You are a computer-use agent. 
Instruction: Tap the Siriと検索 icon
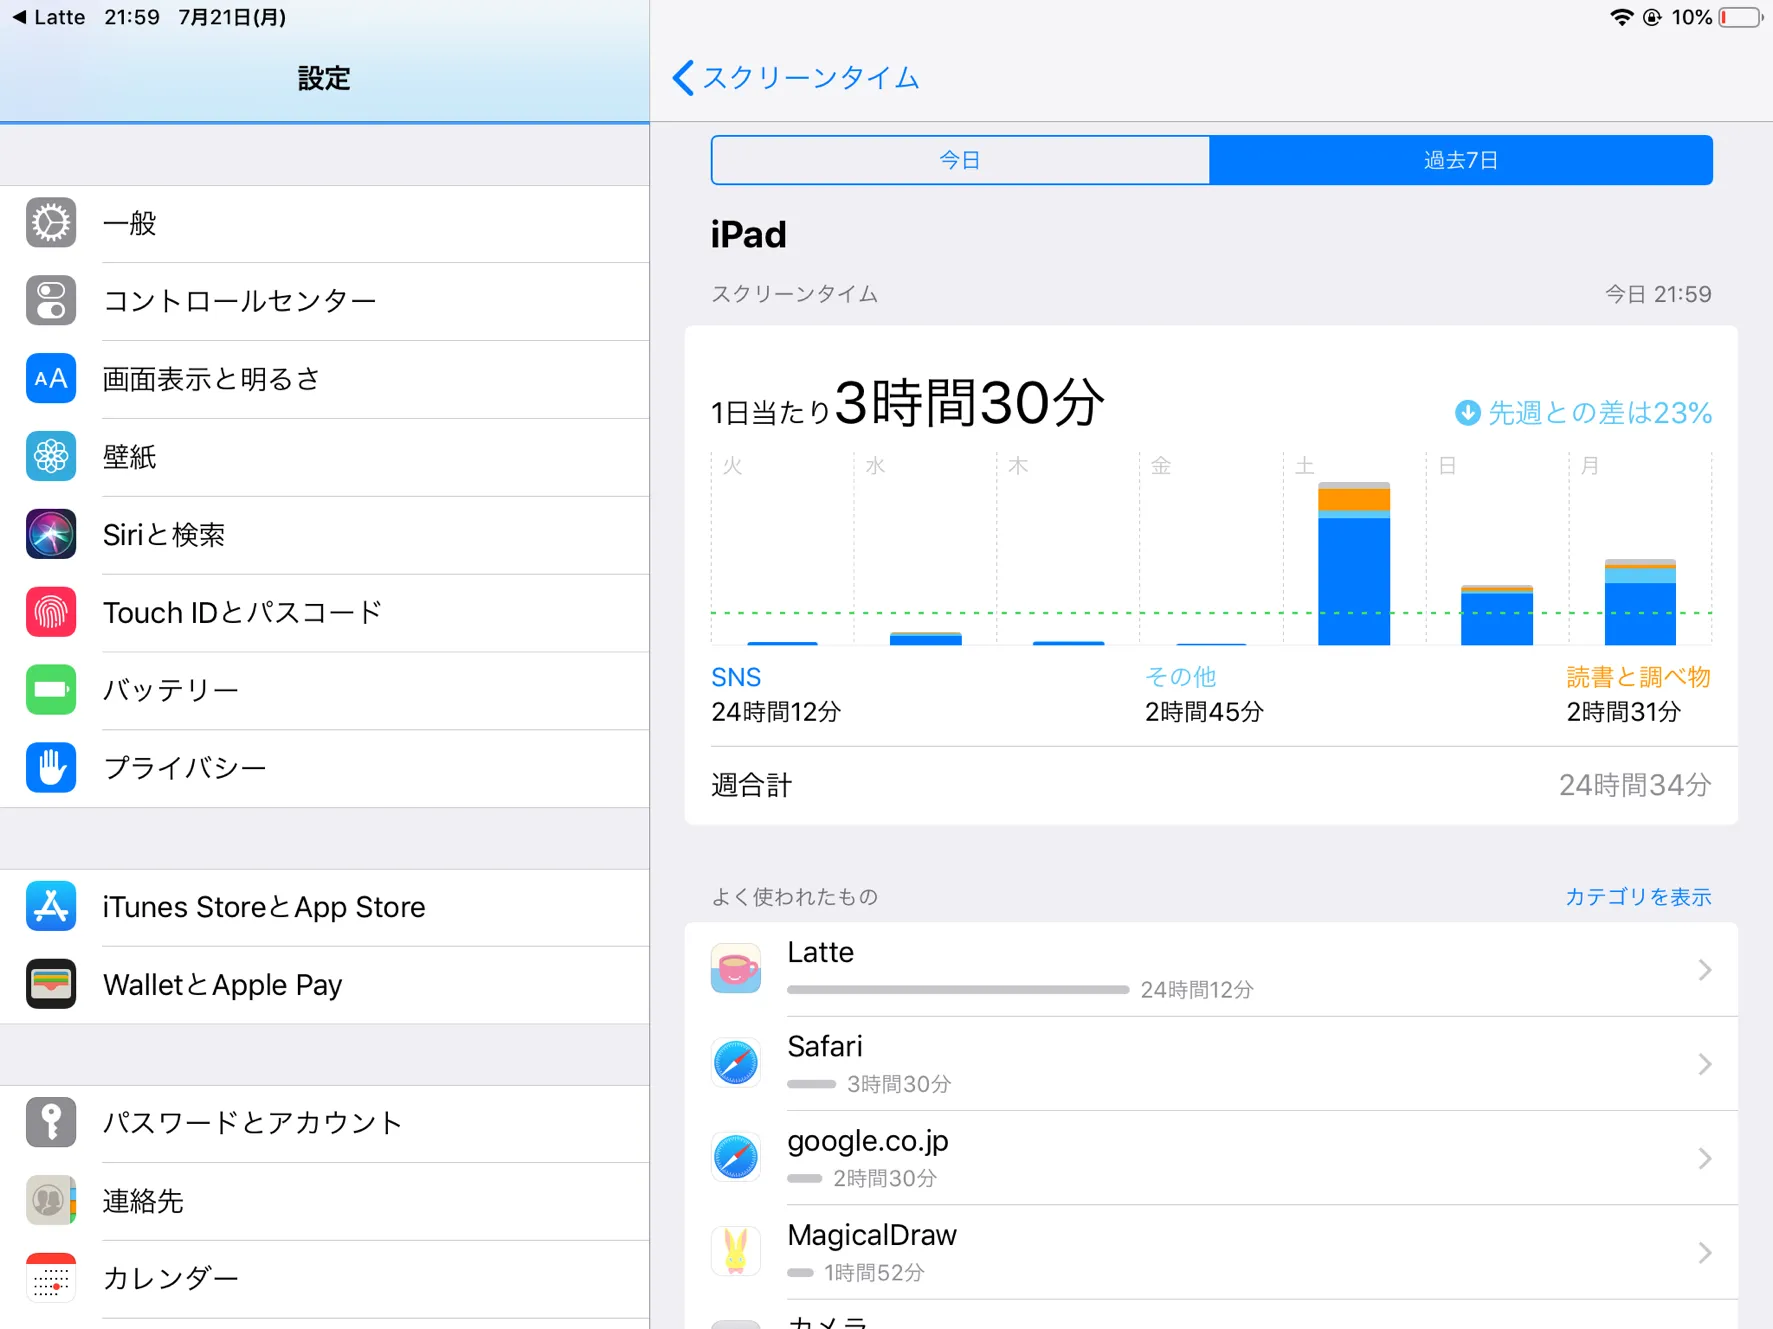click(x=51, y=535)
